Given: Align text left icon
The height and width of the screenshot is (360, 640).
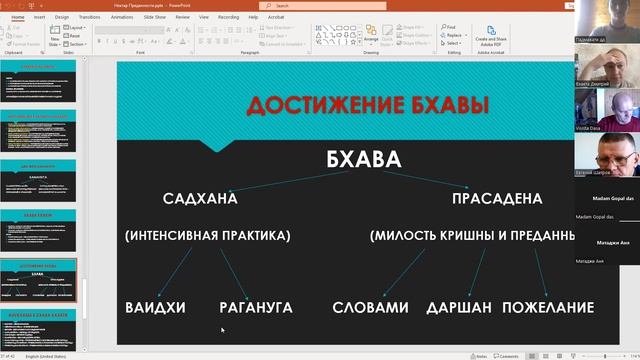Looking at the screenshot, I should pos(201,41).
